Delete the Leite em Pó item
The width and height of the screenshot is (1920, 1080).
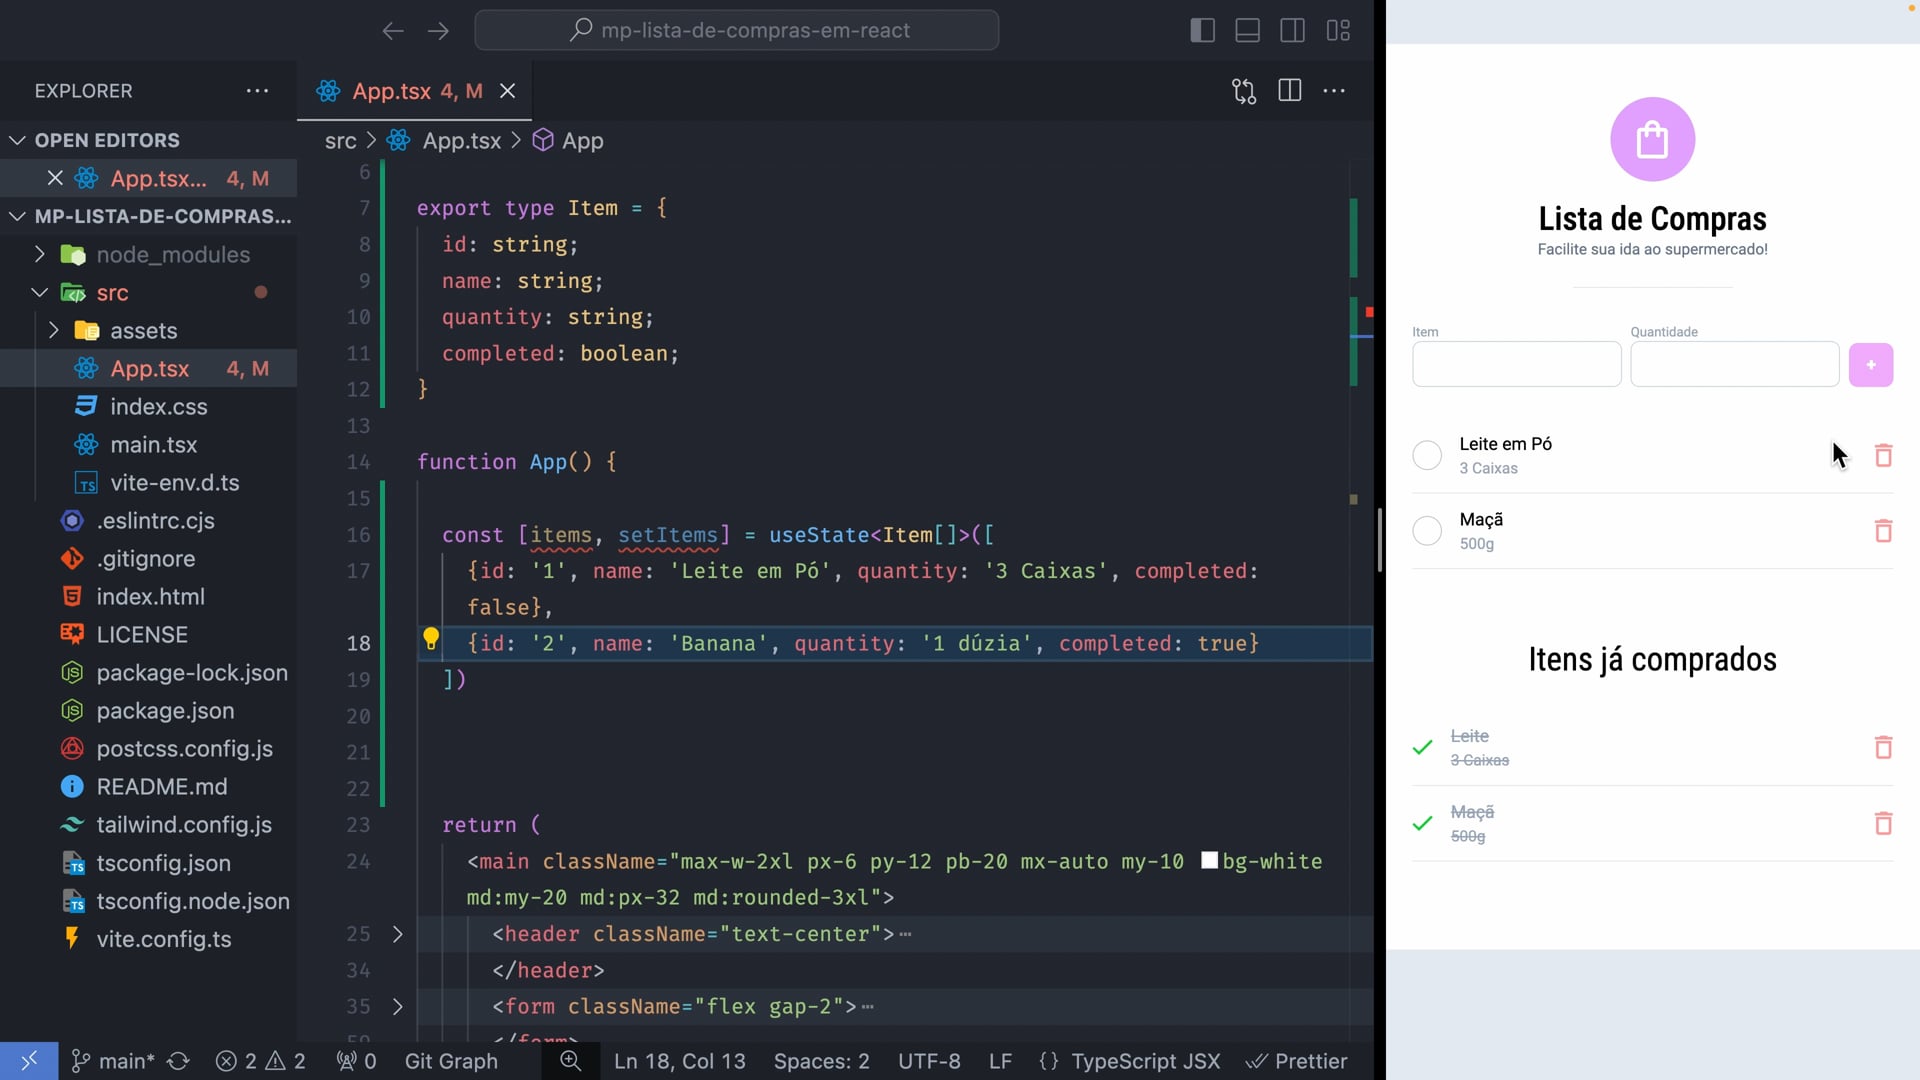click(x=1883, y=455)
